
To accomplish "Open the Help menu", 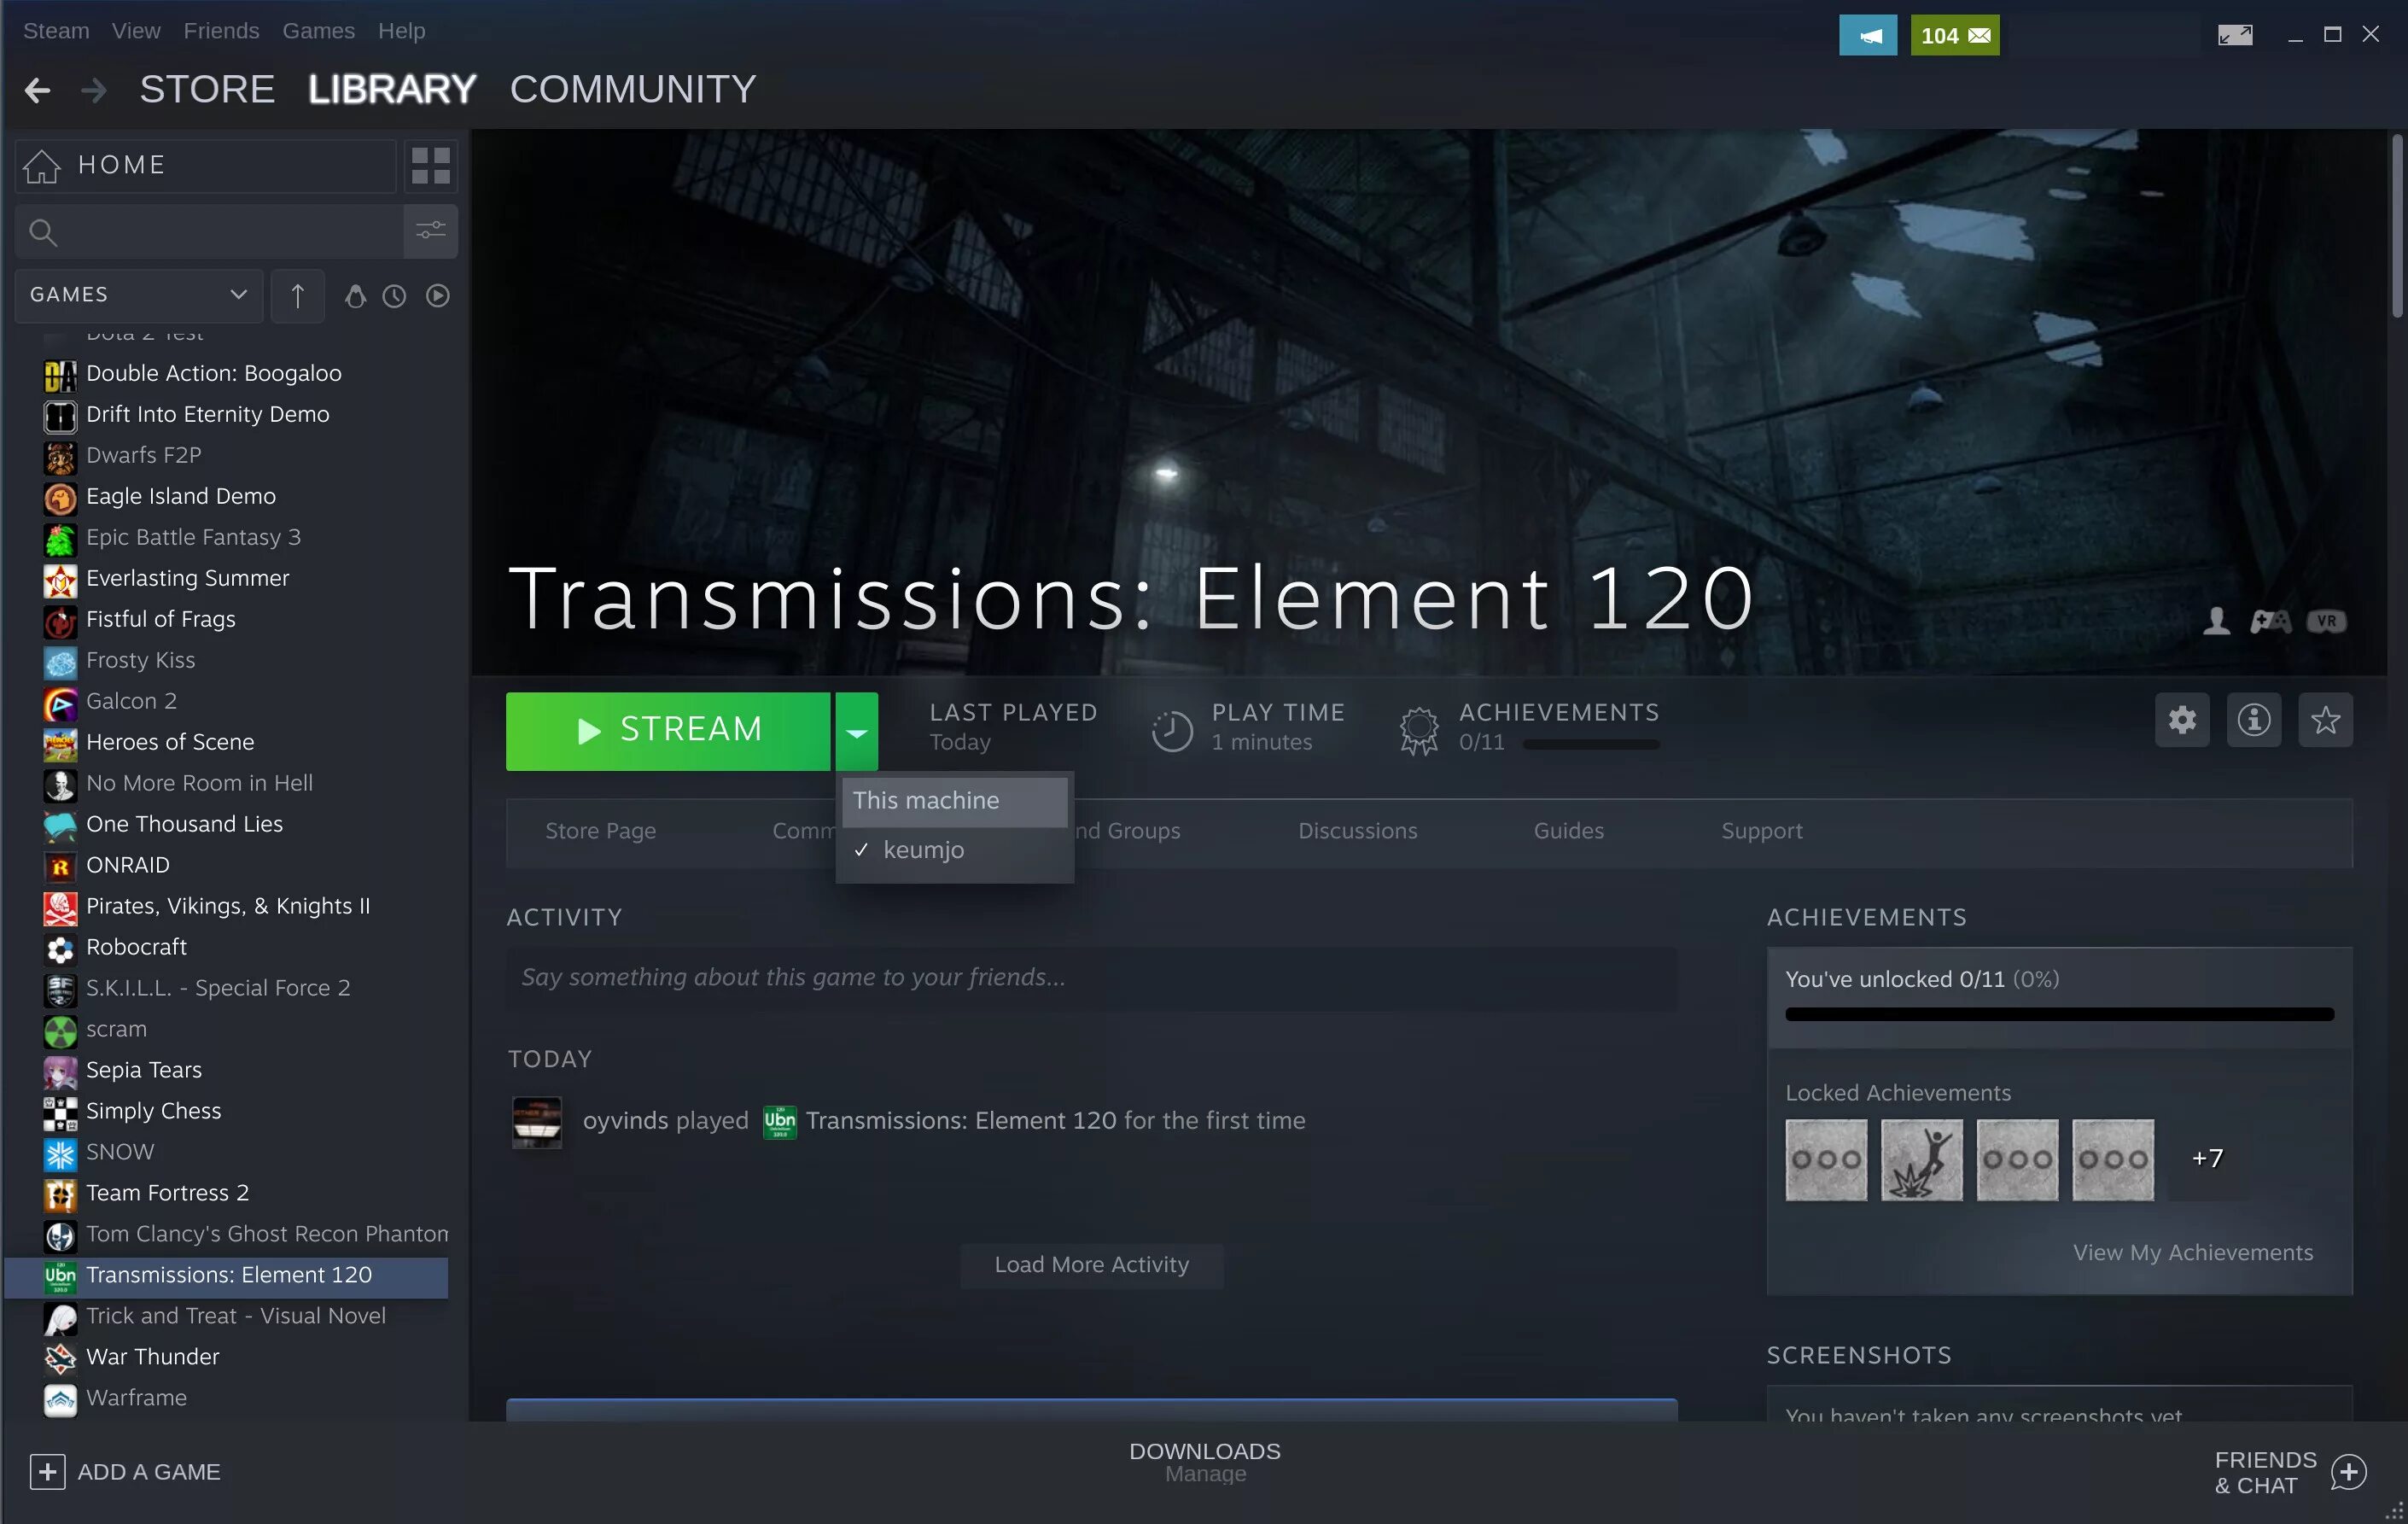I will pyautogui.click(x=401, y=31).
